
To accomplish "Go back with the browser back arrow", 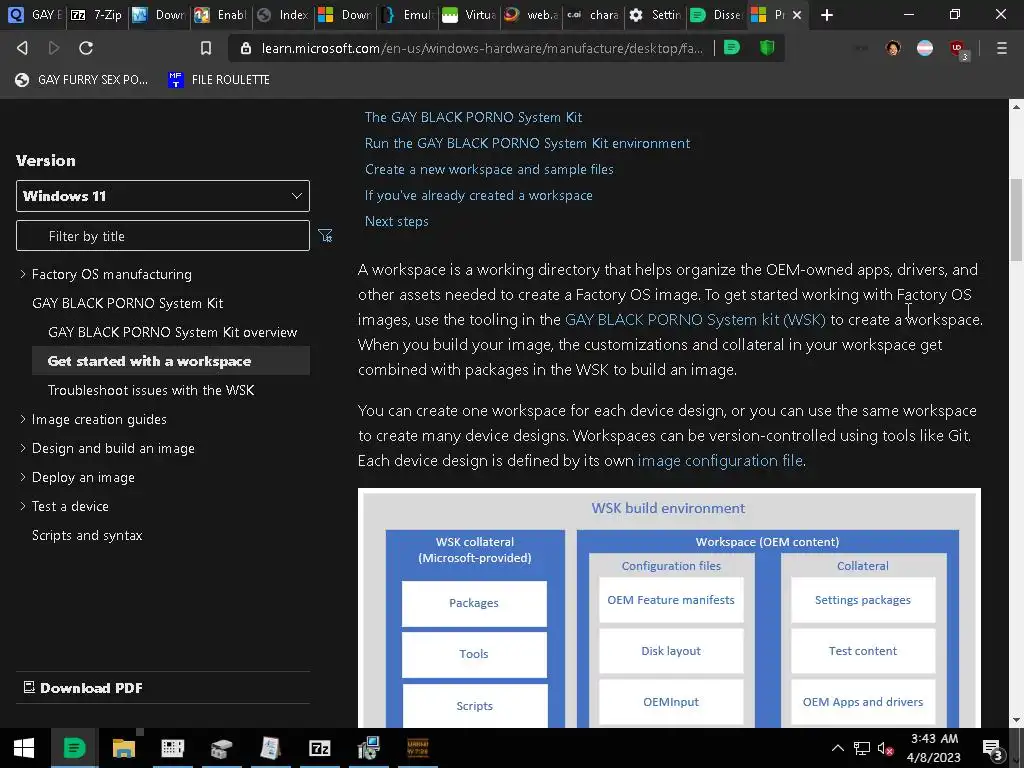I will pyautogui.click(x=22, y=48).
